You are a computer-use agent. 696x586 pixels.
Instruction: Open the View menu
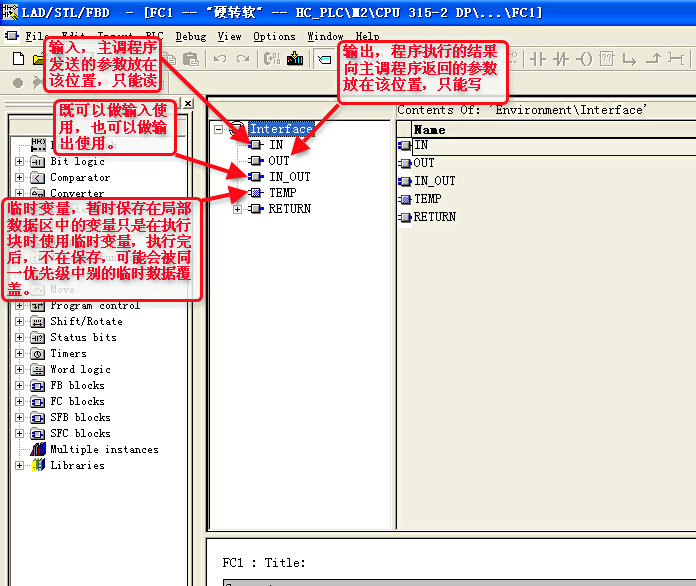tap(229, 36)
